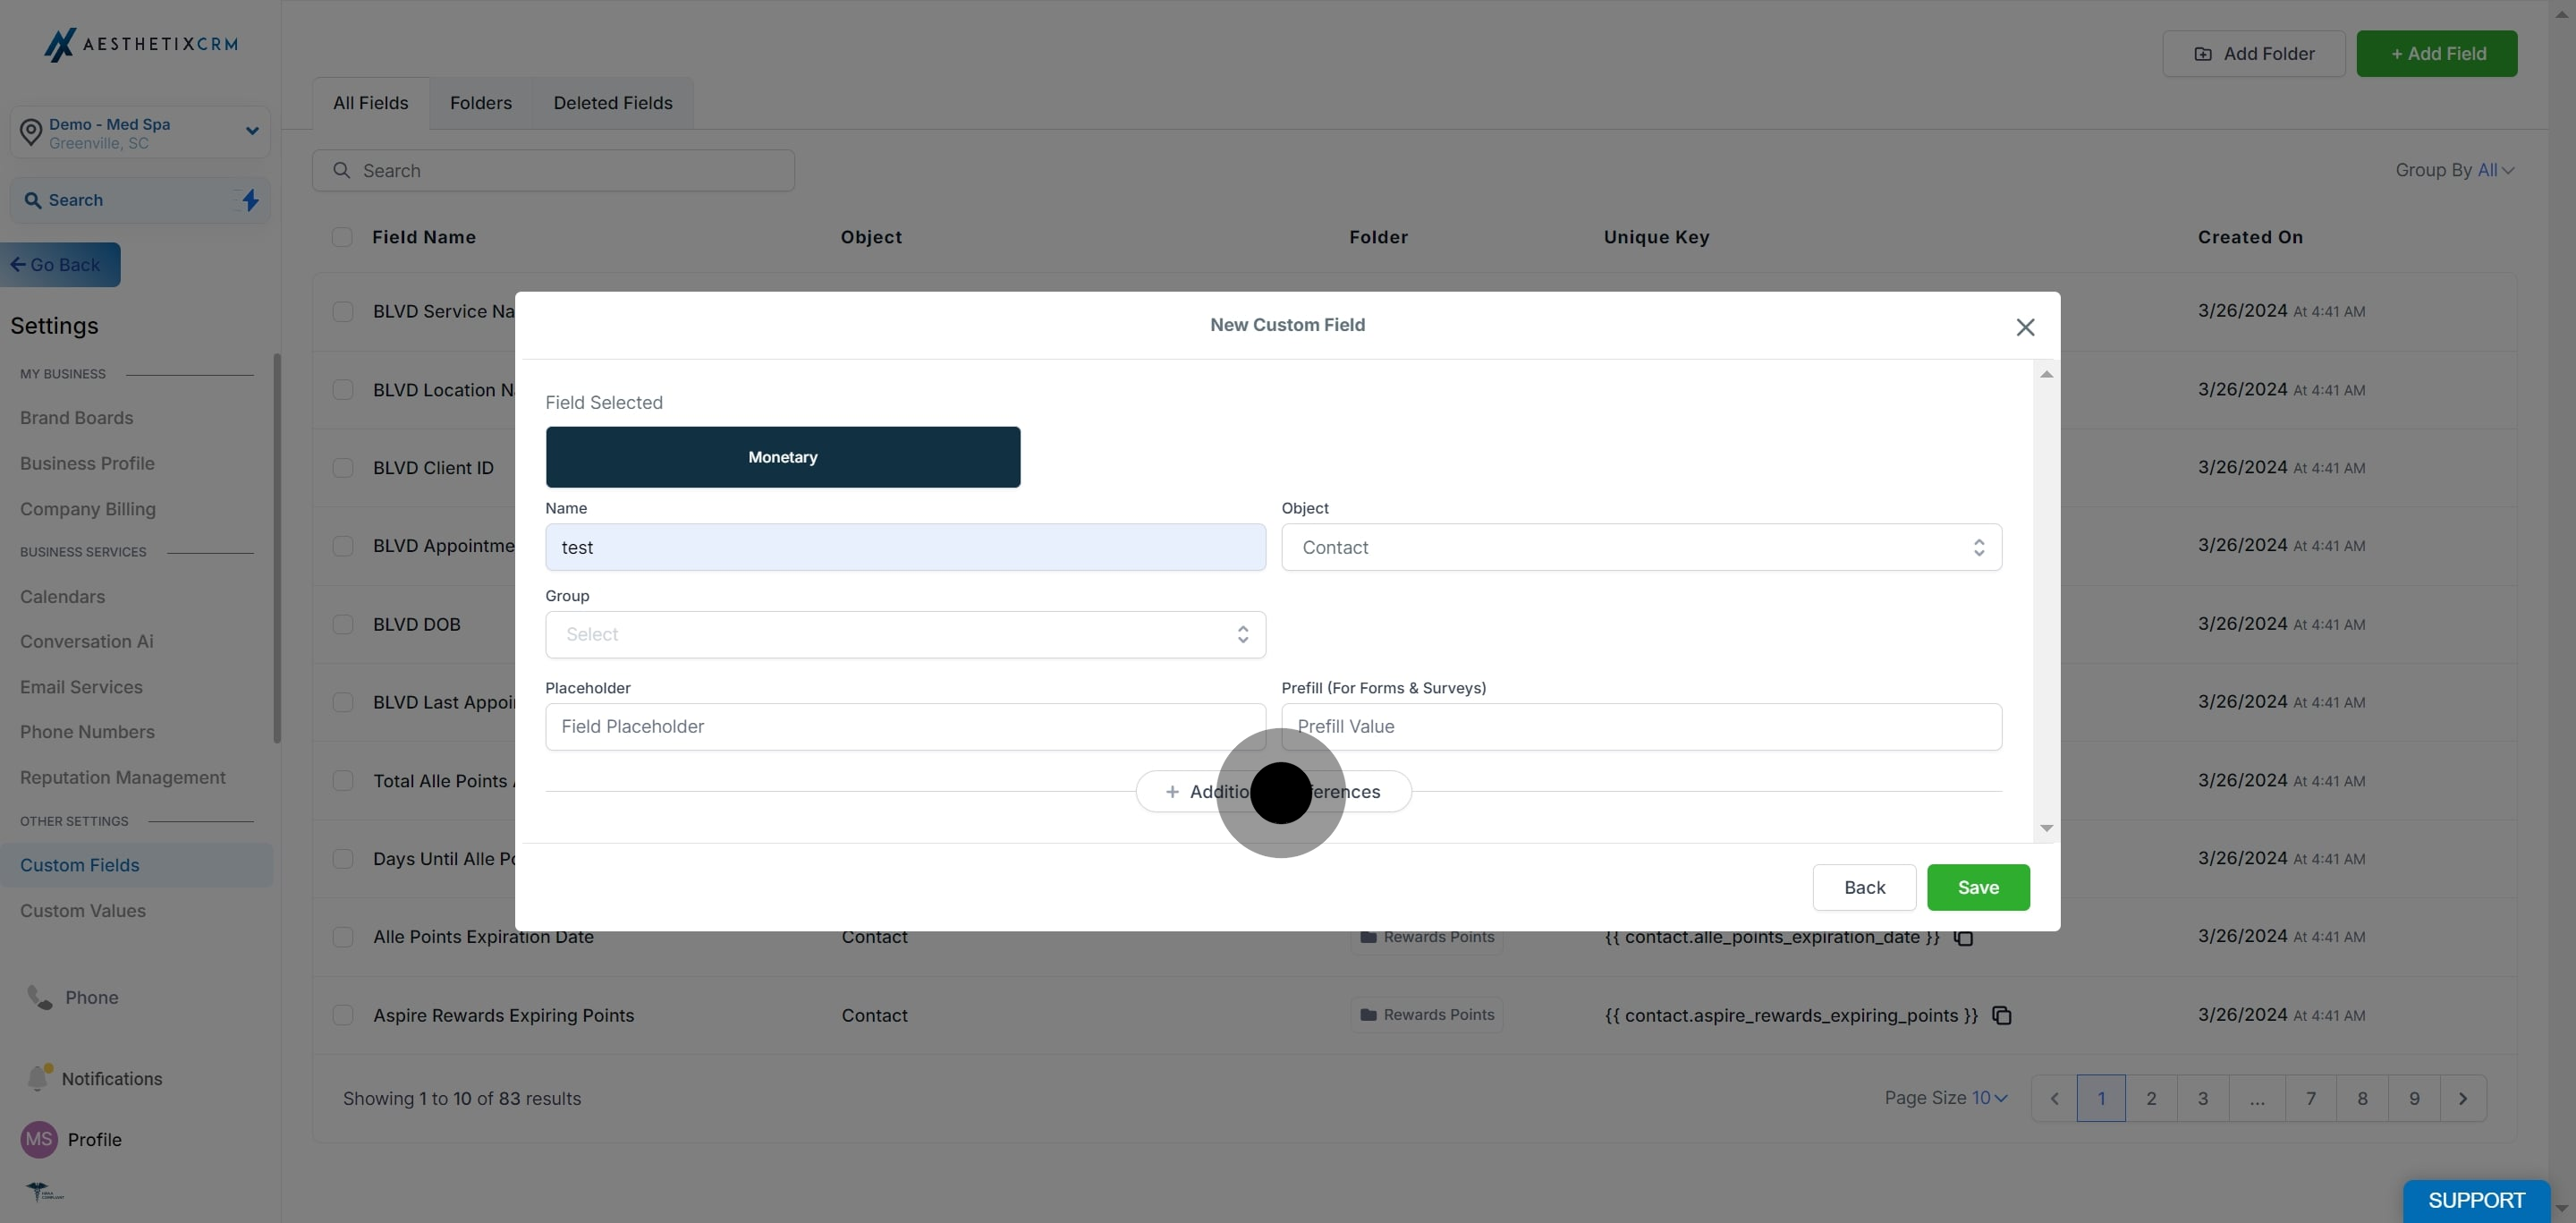Switch to the All Fields tab

[x=370, y=103]
